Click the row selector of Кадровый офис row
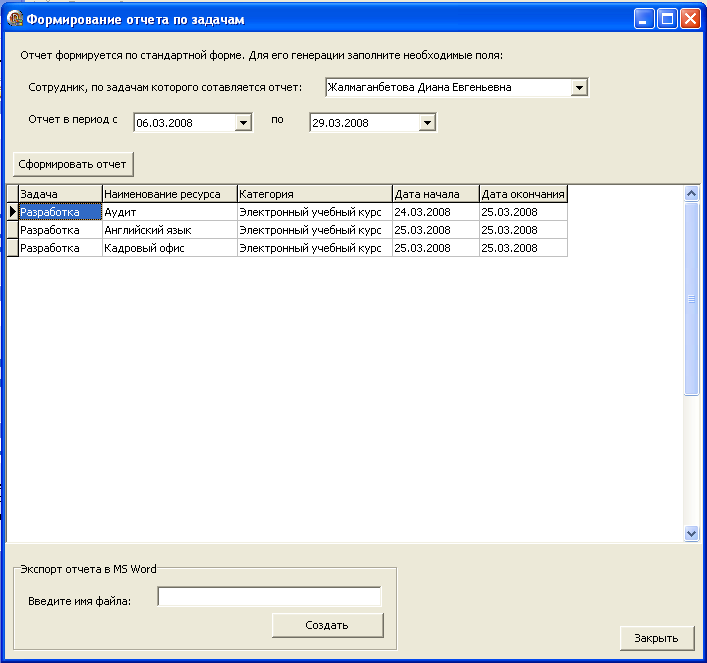 tap(13, 248)
